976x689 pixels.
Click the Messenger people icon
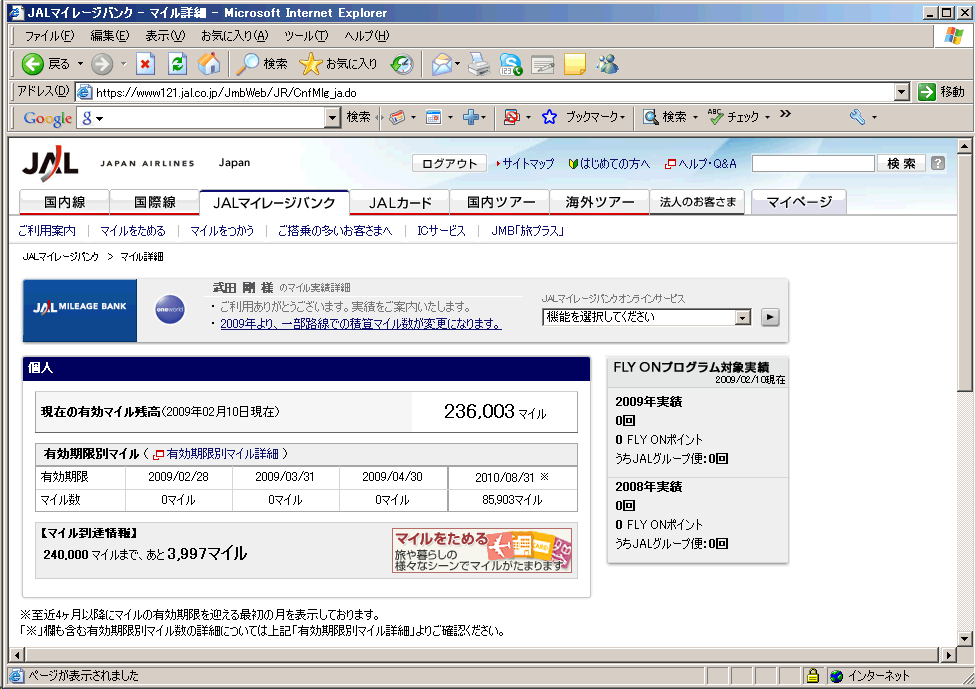point(607,63)
